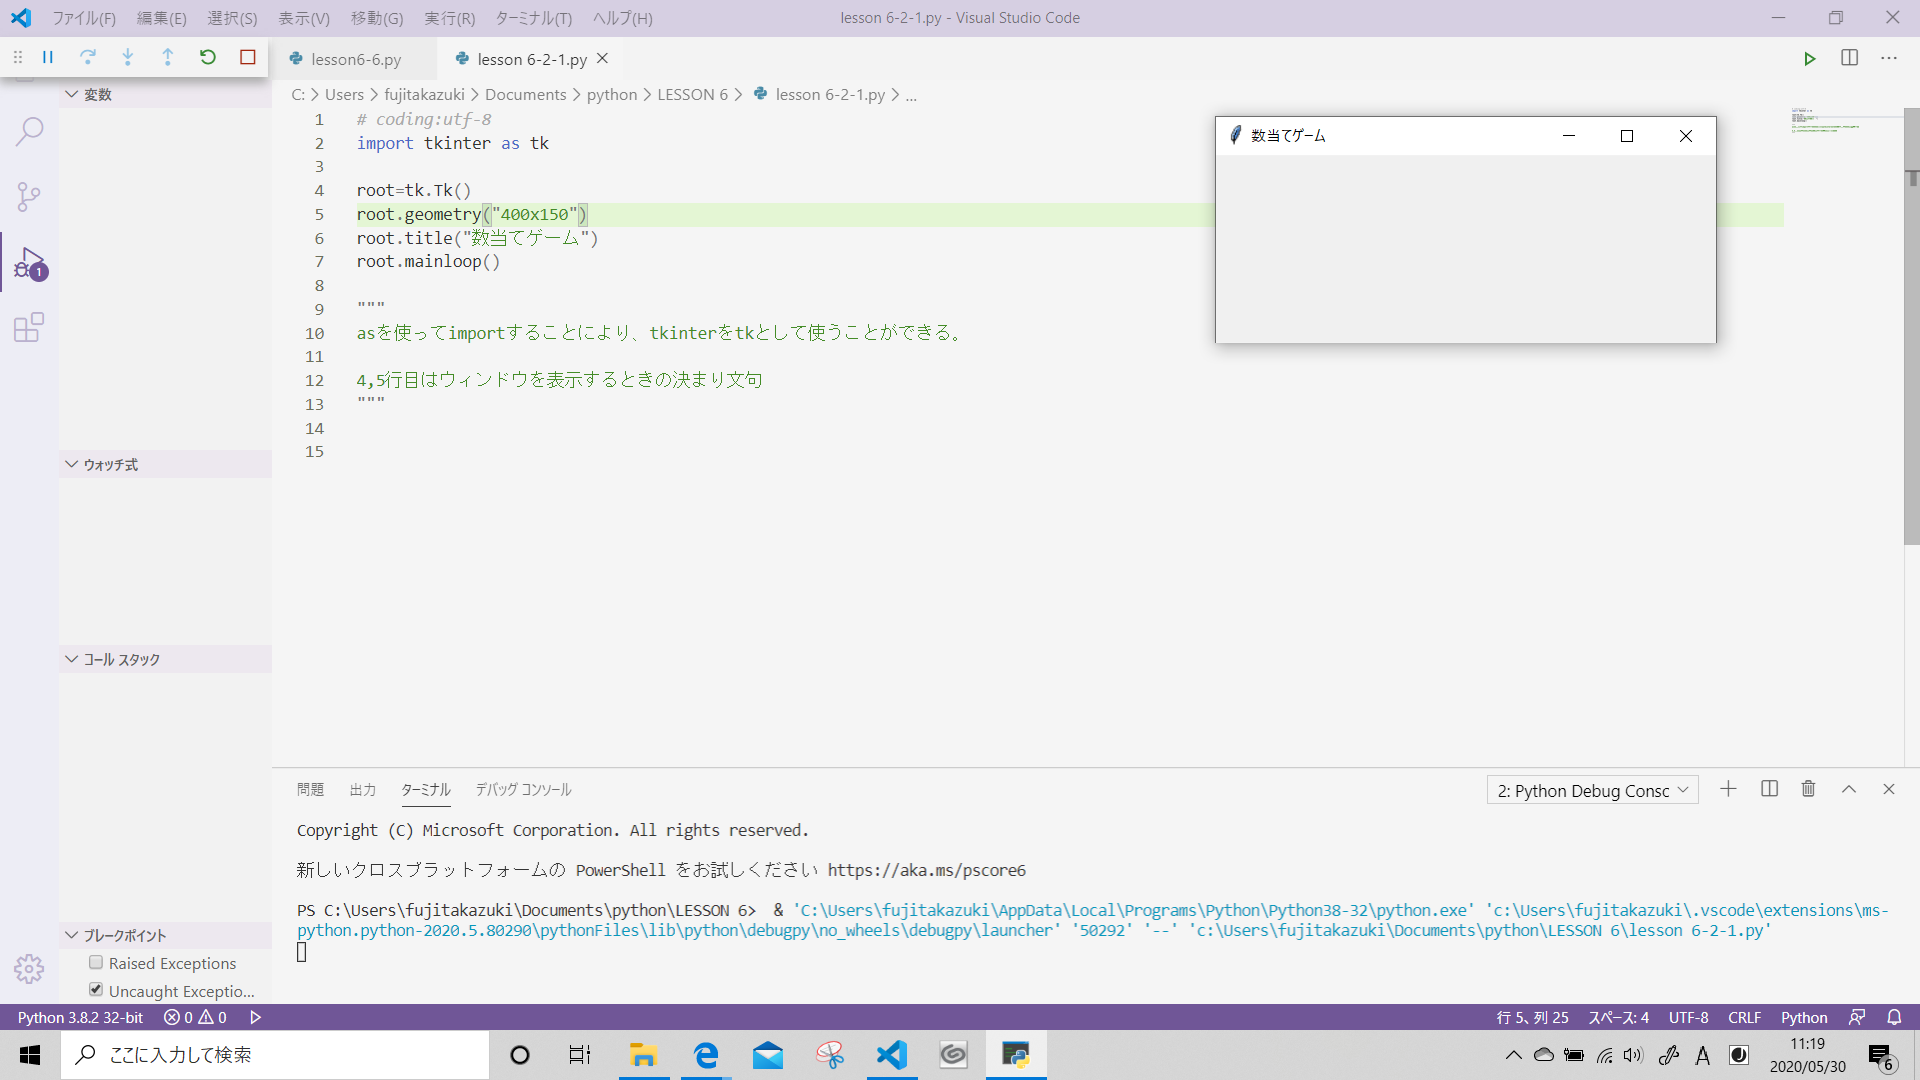
Task: Split the editor with layout icon
Action: [x=1849, y=58]
